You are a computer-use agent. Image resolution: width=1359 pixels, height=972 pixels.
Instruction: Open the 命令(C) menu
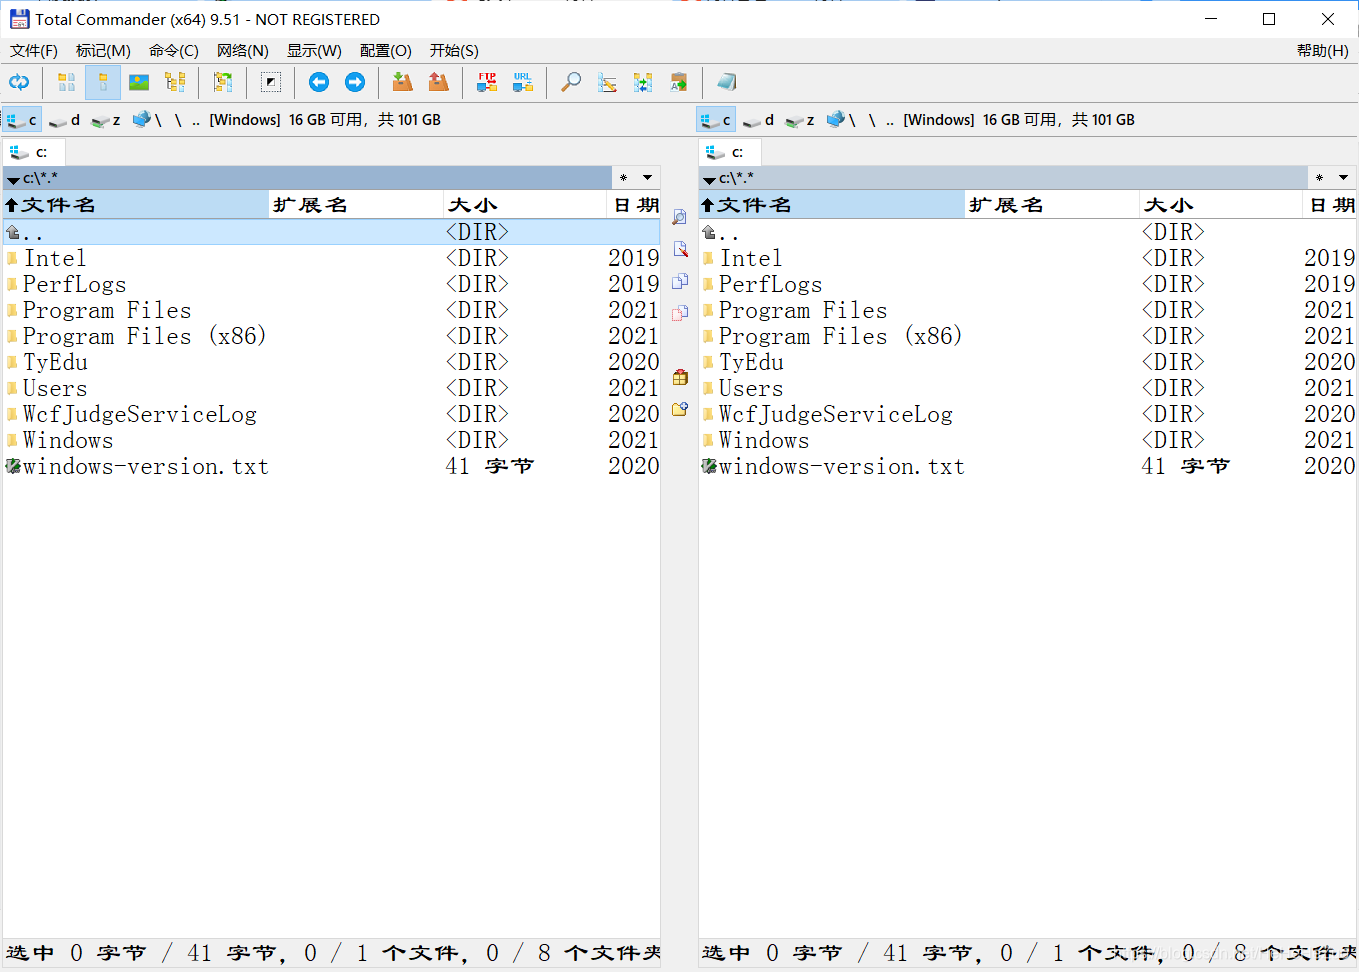174,50
